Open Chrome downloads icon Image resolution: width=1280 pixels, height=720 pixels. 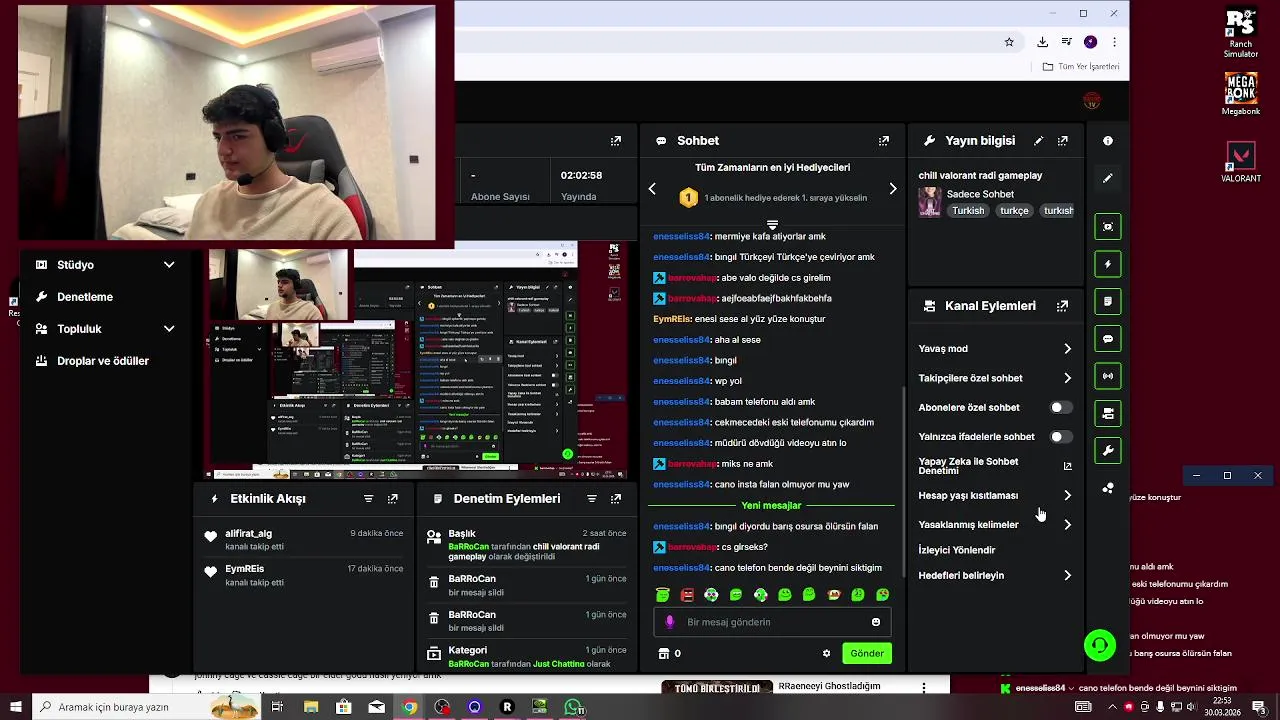click(1042, 42)
